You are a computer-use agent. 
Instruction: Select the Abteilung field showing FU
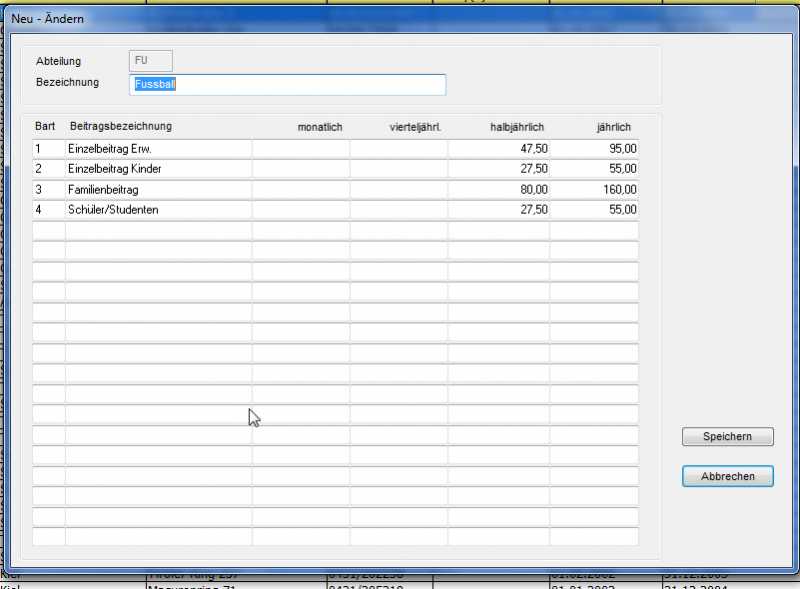151,61
